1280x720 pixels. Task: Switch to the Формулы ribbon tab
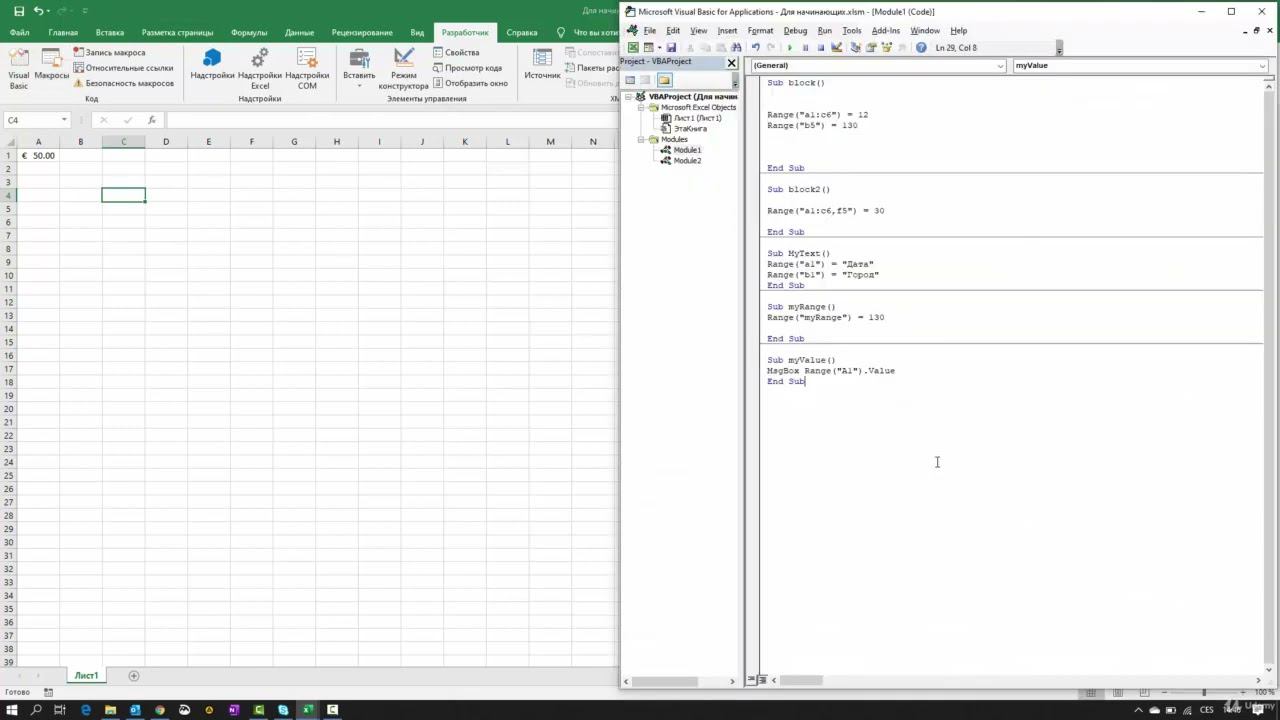(249, 32)
